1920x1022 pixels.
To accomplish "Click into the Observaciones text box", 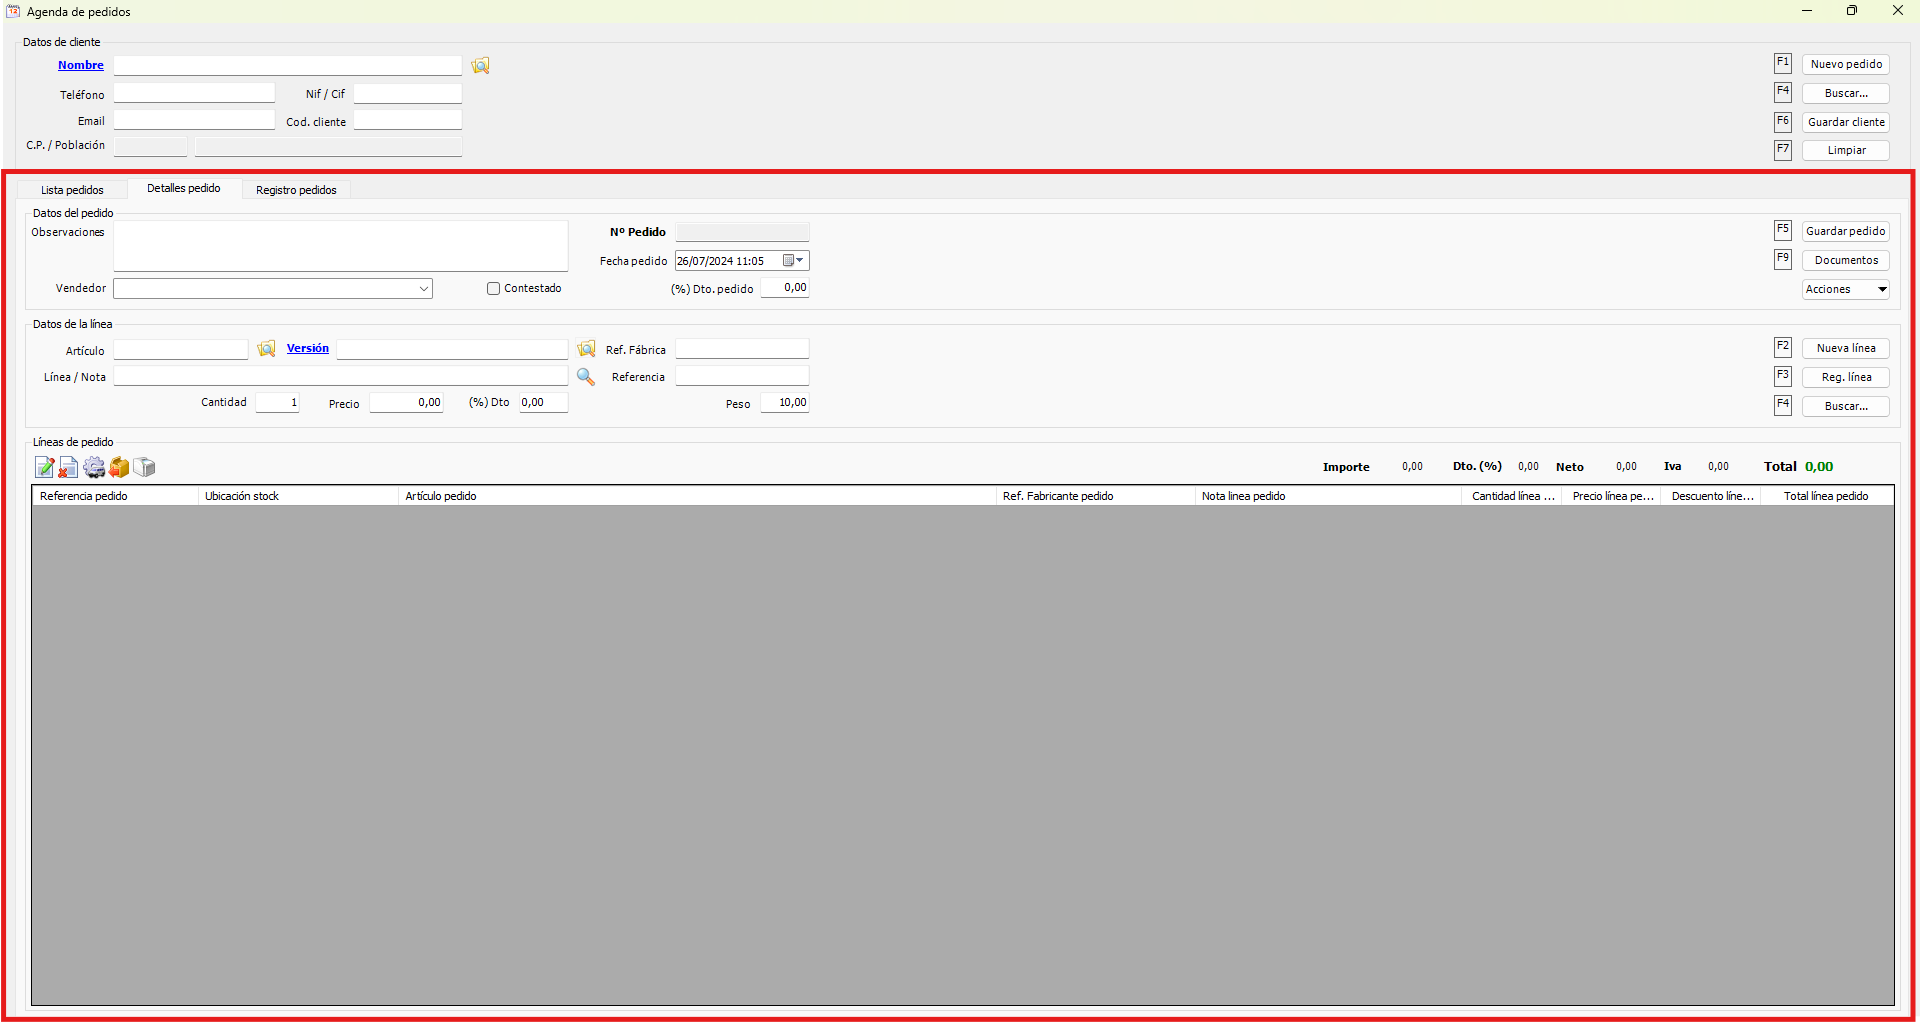I will pos(340,246).
